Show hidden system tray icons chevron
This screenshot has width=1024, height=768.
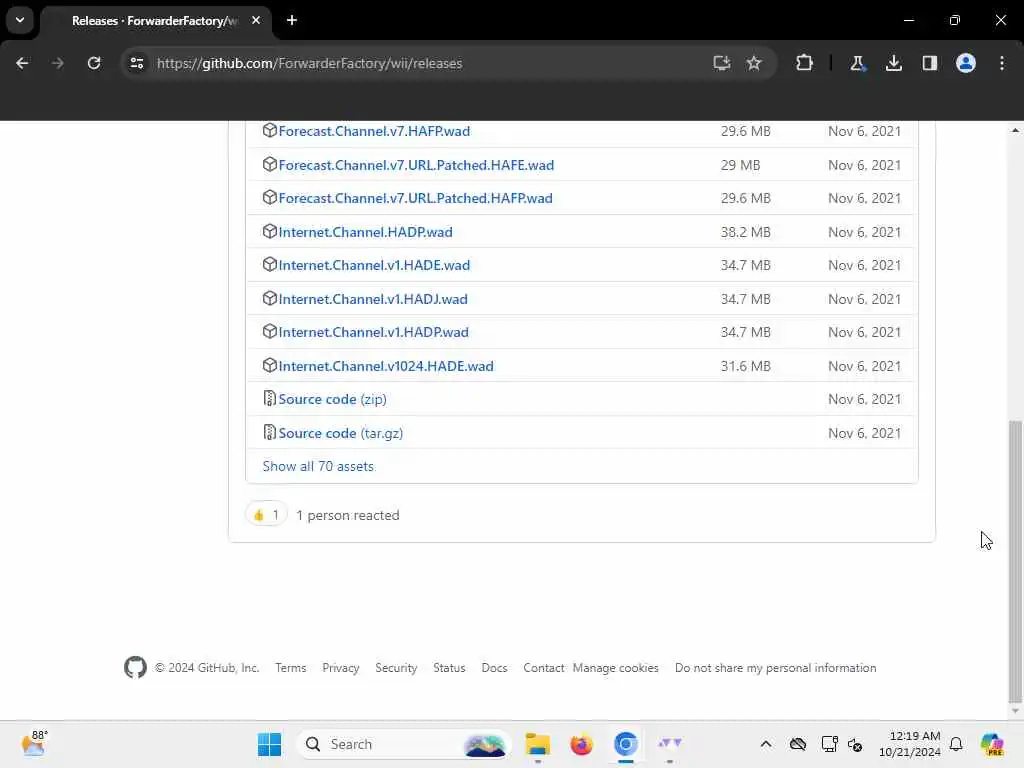pyautogui.click(x=766, y=744)
